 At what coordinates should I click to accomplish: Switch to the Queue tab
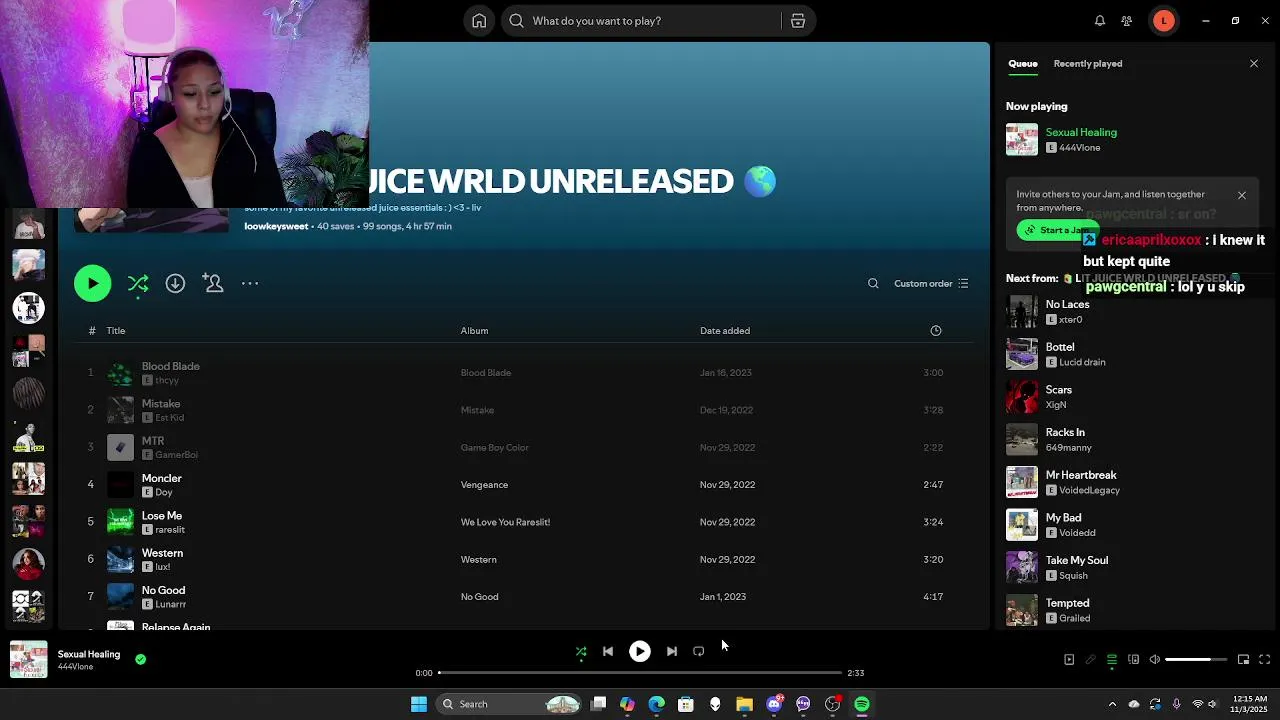(1022, 64)
